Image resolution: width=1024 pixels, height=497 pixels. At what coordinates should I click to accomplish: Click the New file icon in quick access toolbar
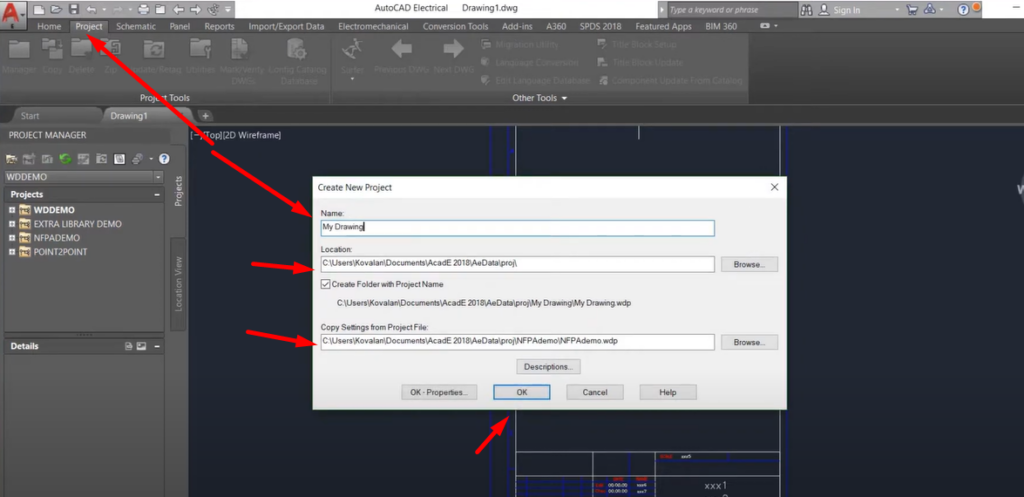click(x=39, y=9)
